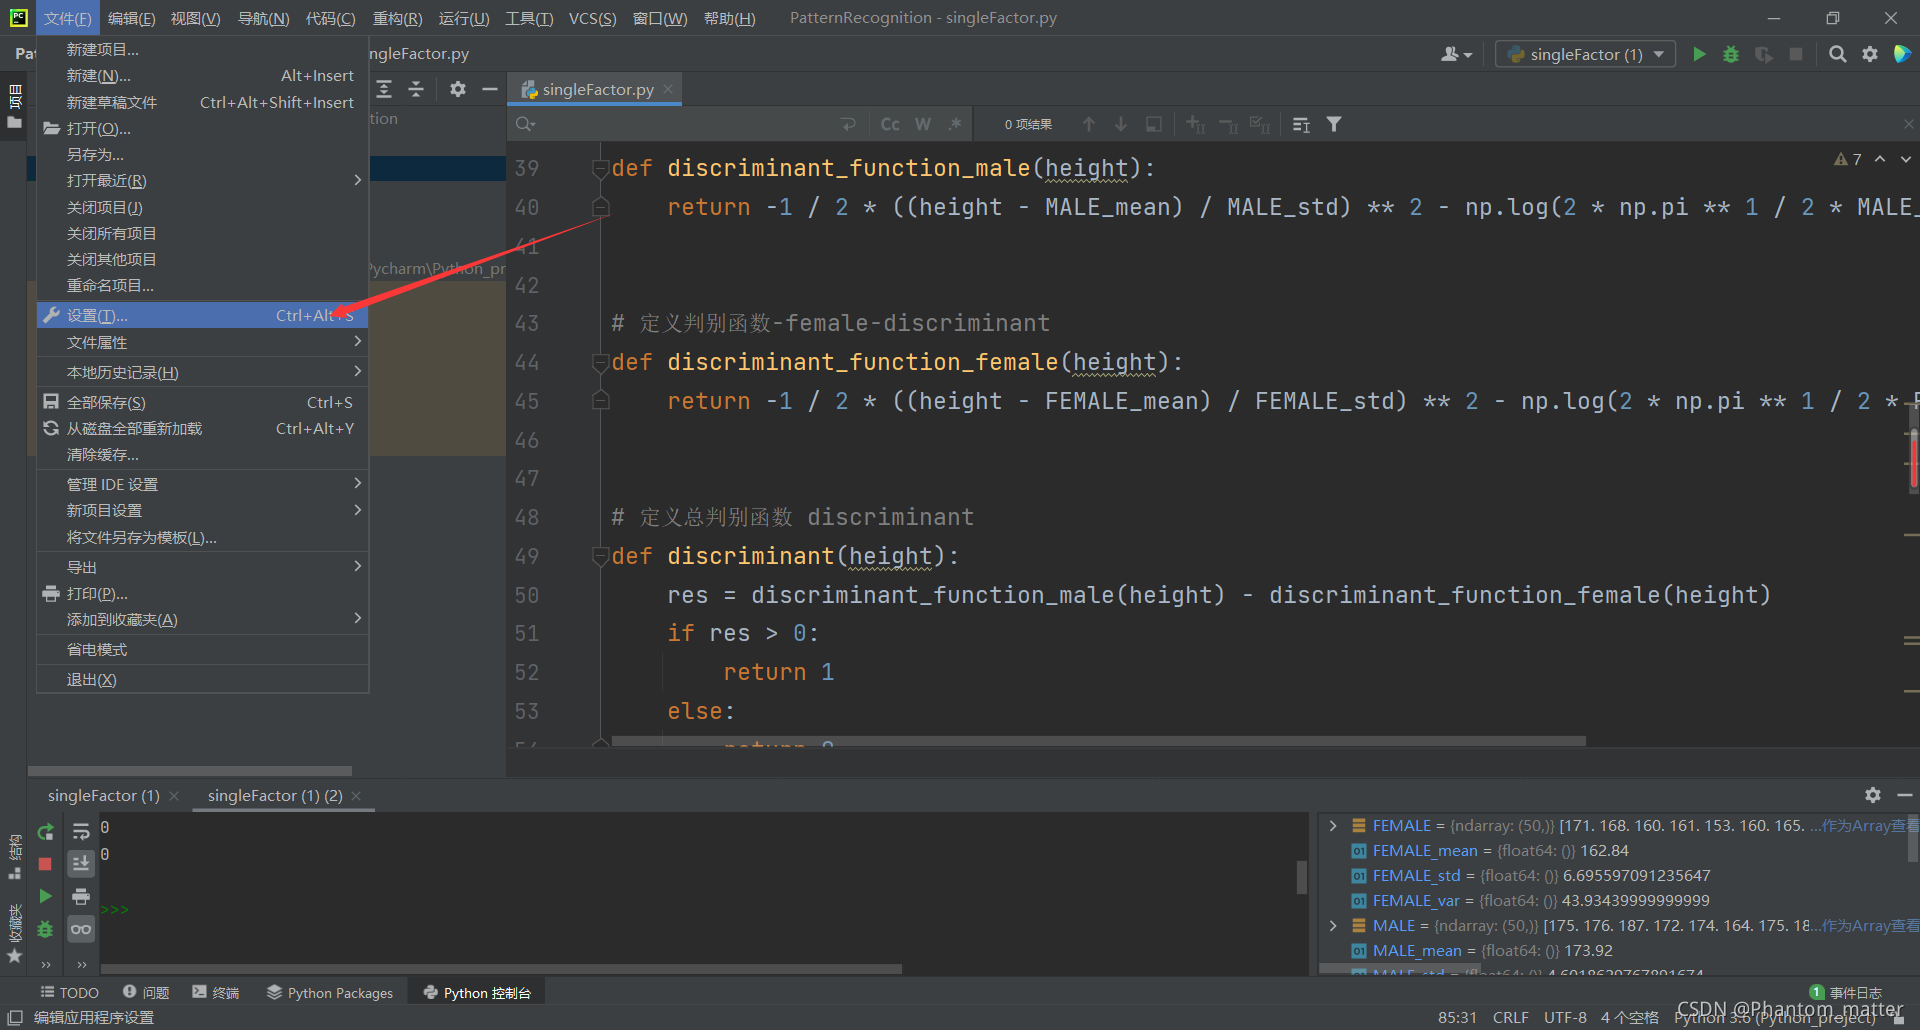Expand the MALE array variable

(x=1333, y=926)
